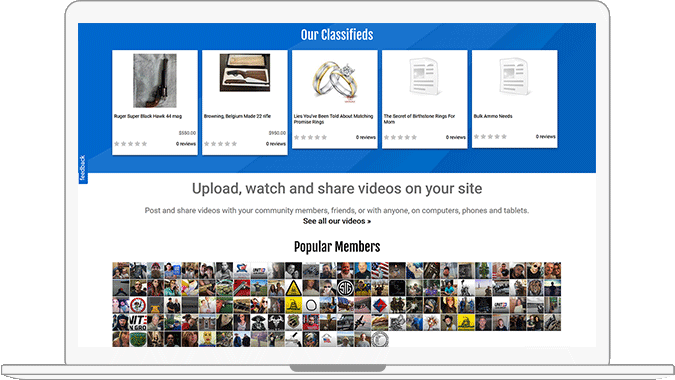Screen dimensions: 675x380
Task: Open The Secret of Birthstone Rings For Mom title
Action: click(x=419, y=119)
